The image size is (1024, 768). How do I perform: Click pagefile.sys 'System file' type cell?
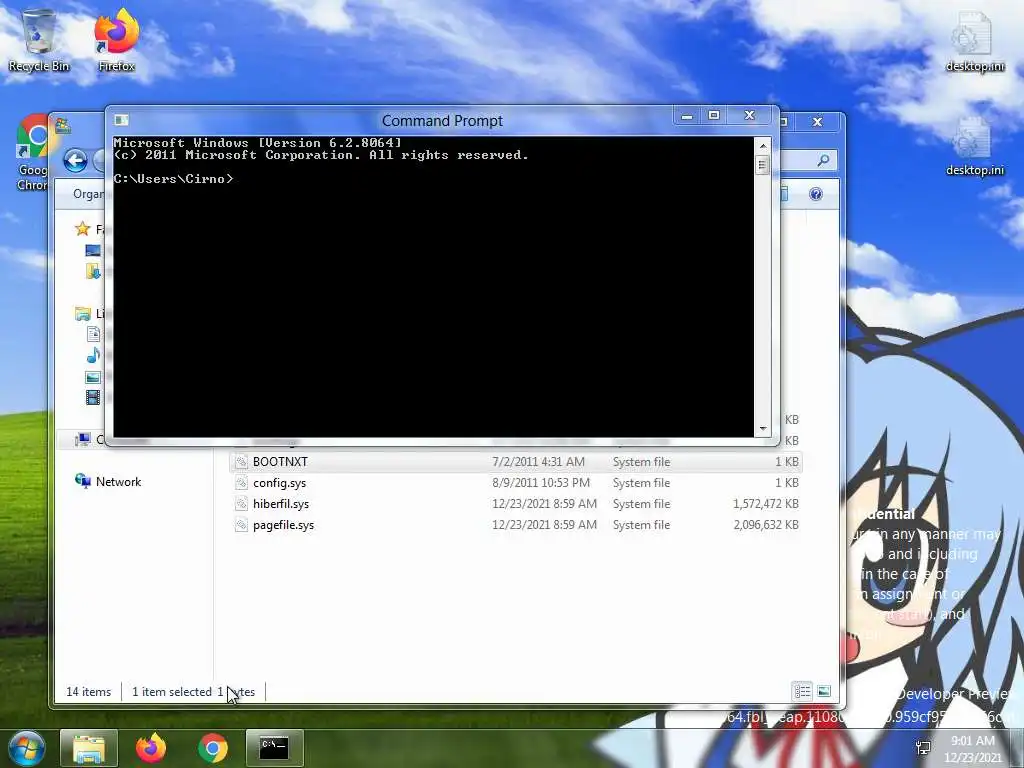click(641, 524)
